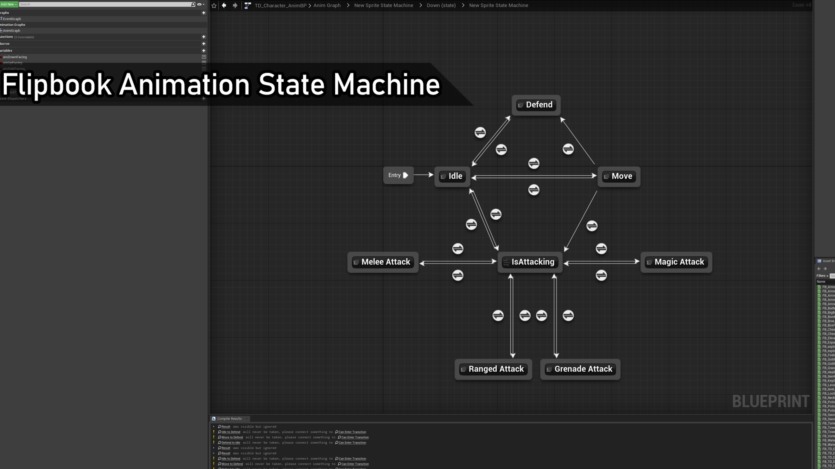This screenshot has height=469, width=835.
Task: Go forward with the right arrow navigation icon
Action: pos(235,5)
